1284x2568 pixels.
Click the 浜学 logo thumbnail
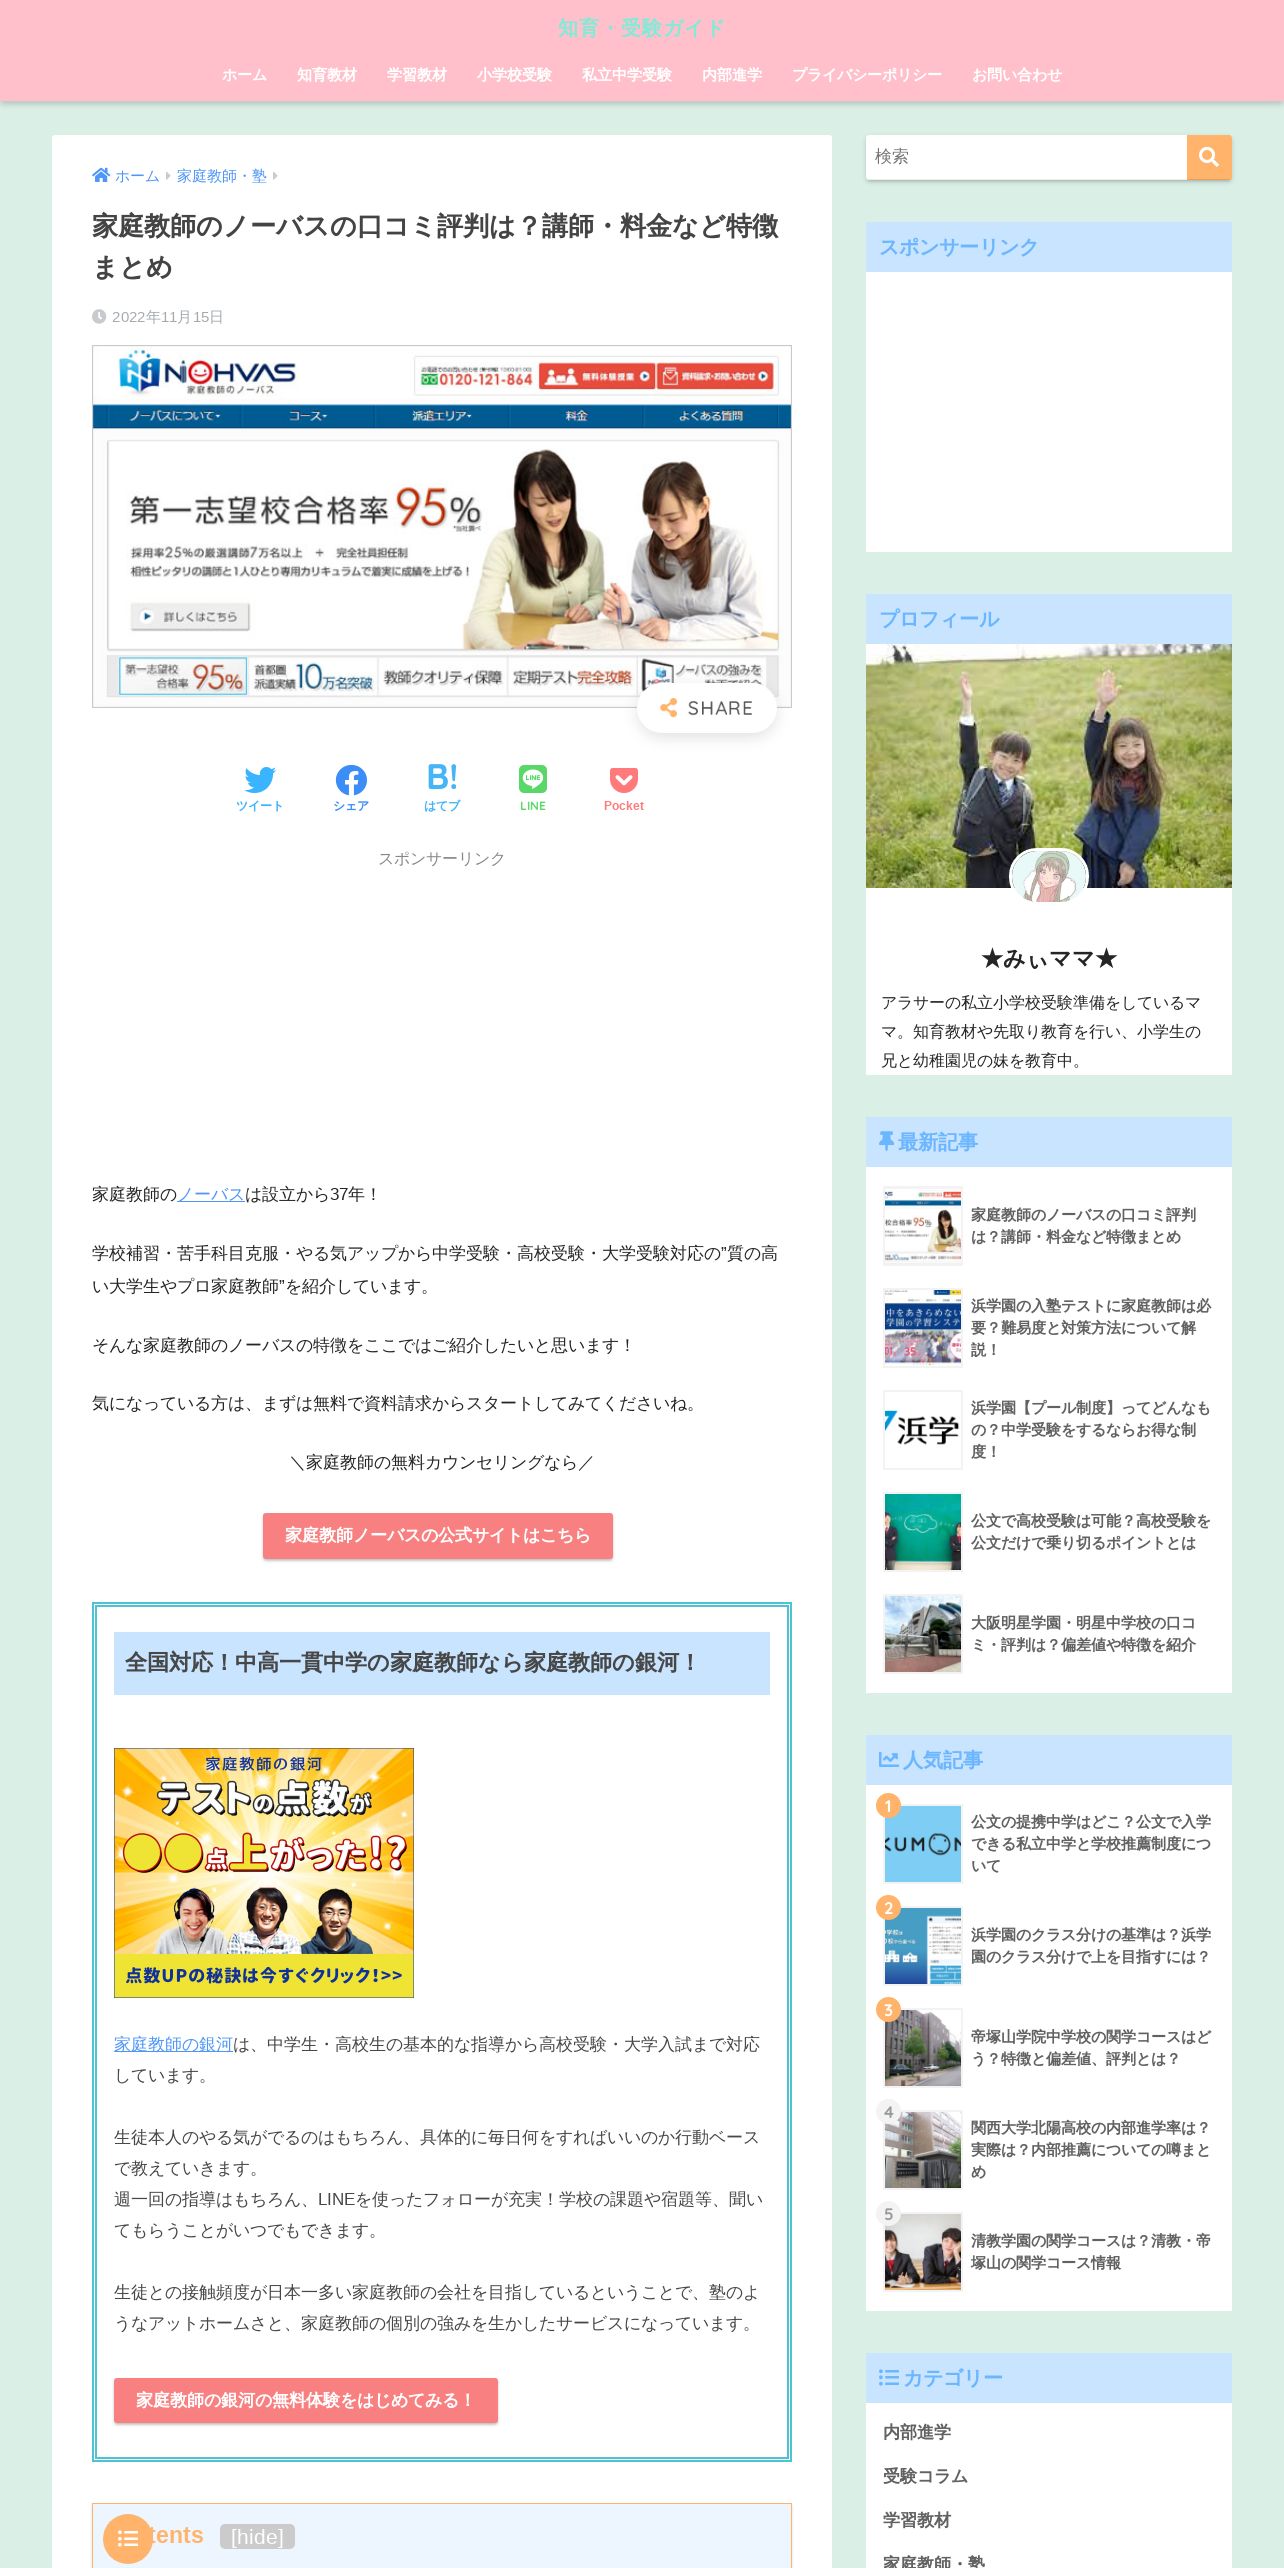point(923,1430)
